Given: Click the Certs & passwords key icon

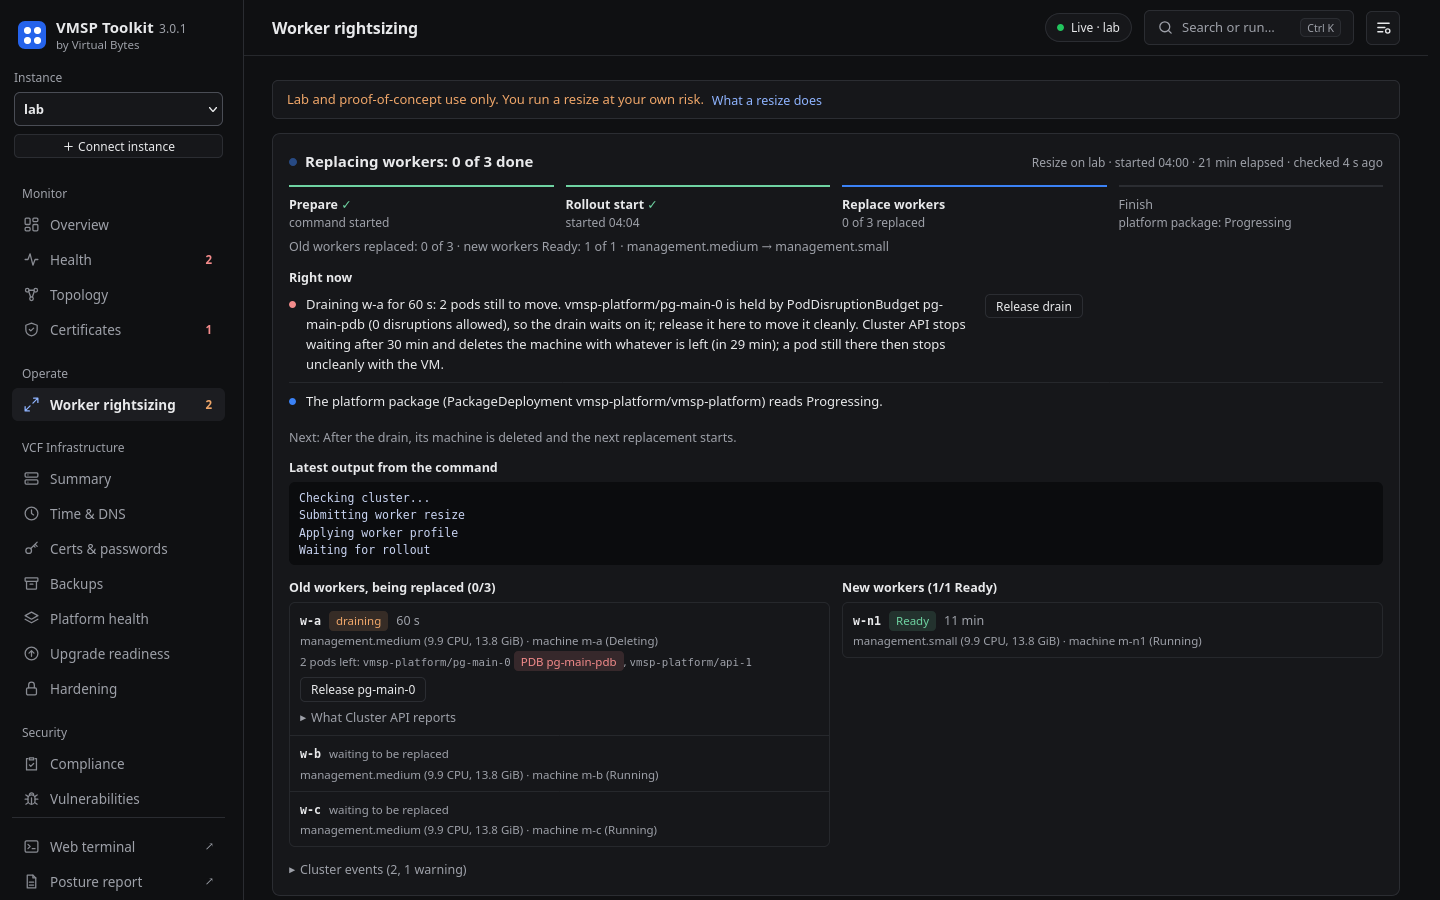Looking at the screenshot, I should coord(32,549).
